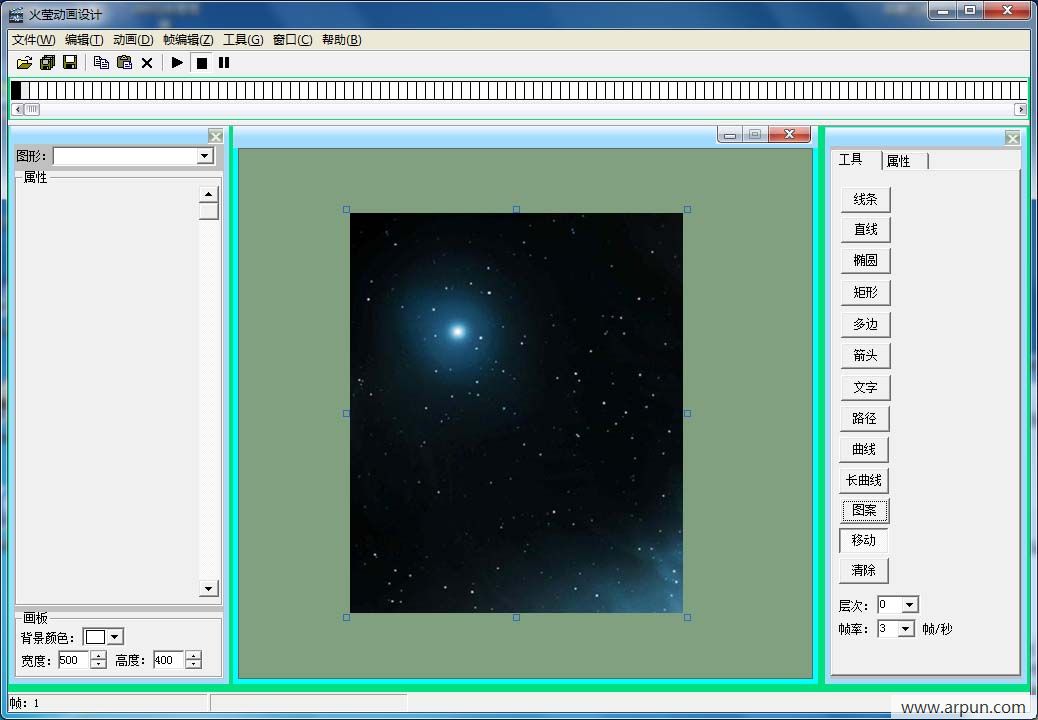
Task: Toggle the 移动 (Move) tool button
Action: click(x=864, y=541)
